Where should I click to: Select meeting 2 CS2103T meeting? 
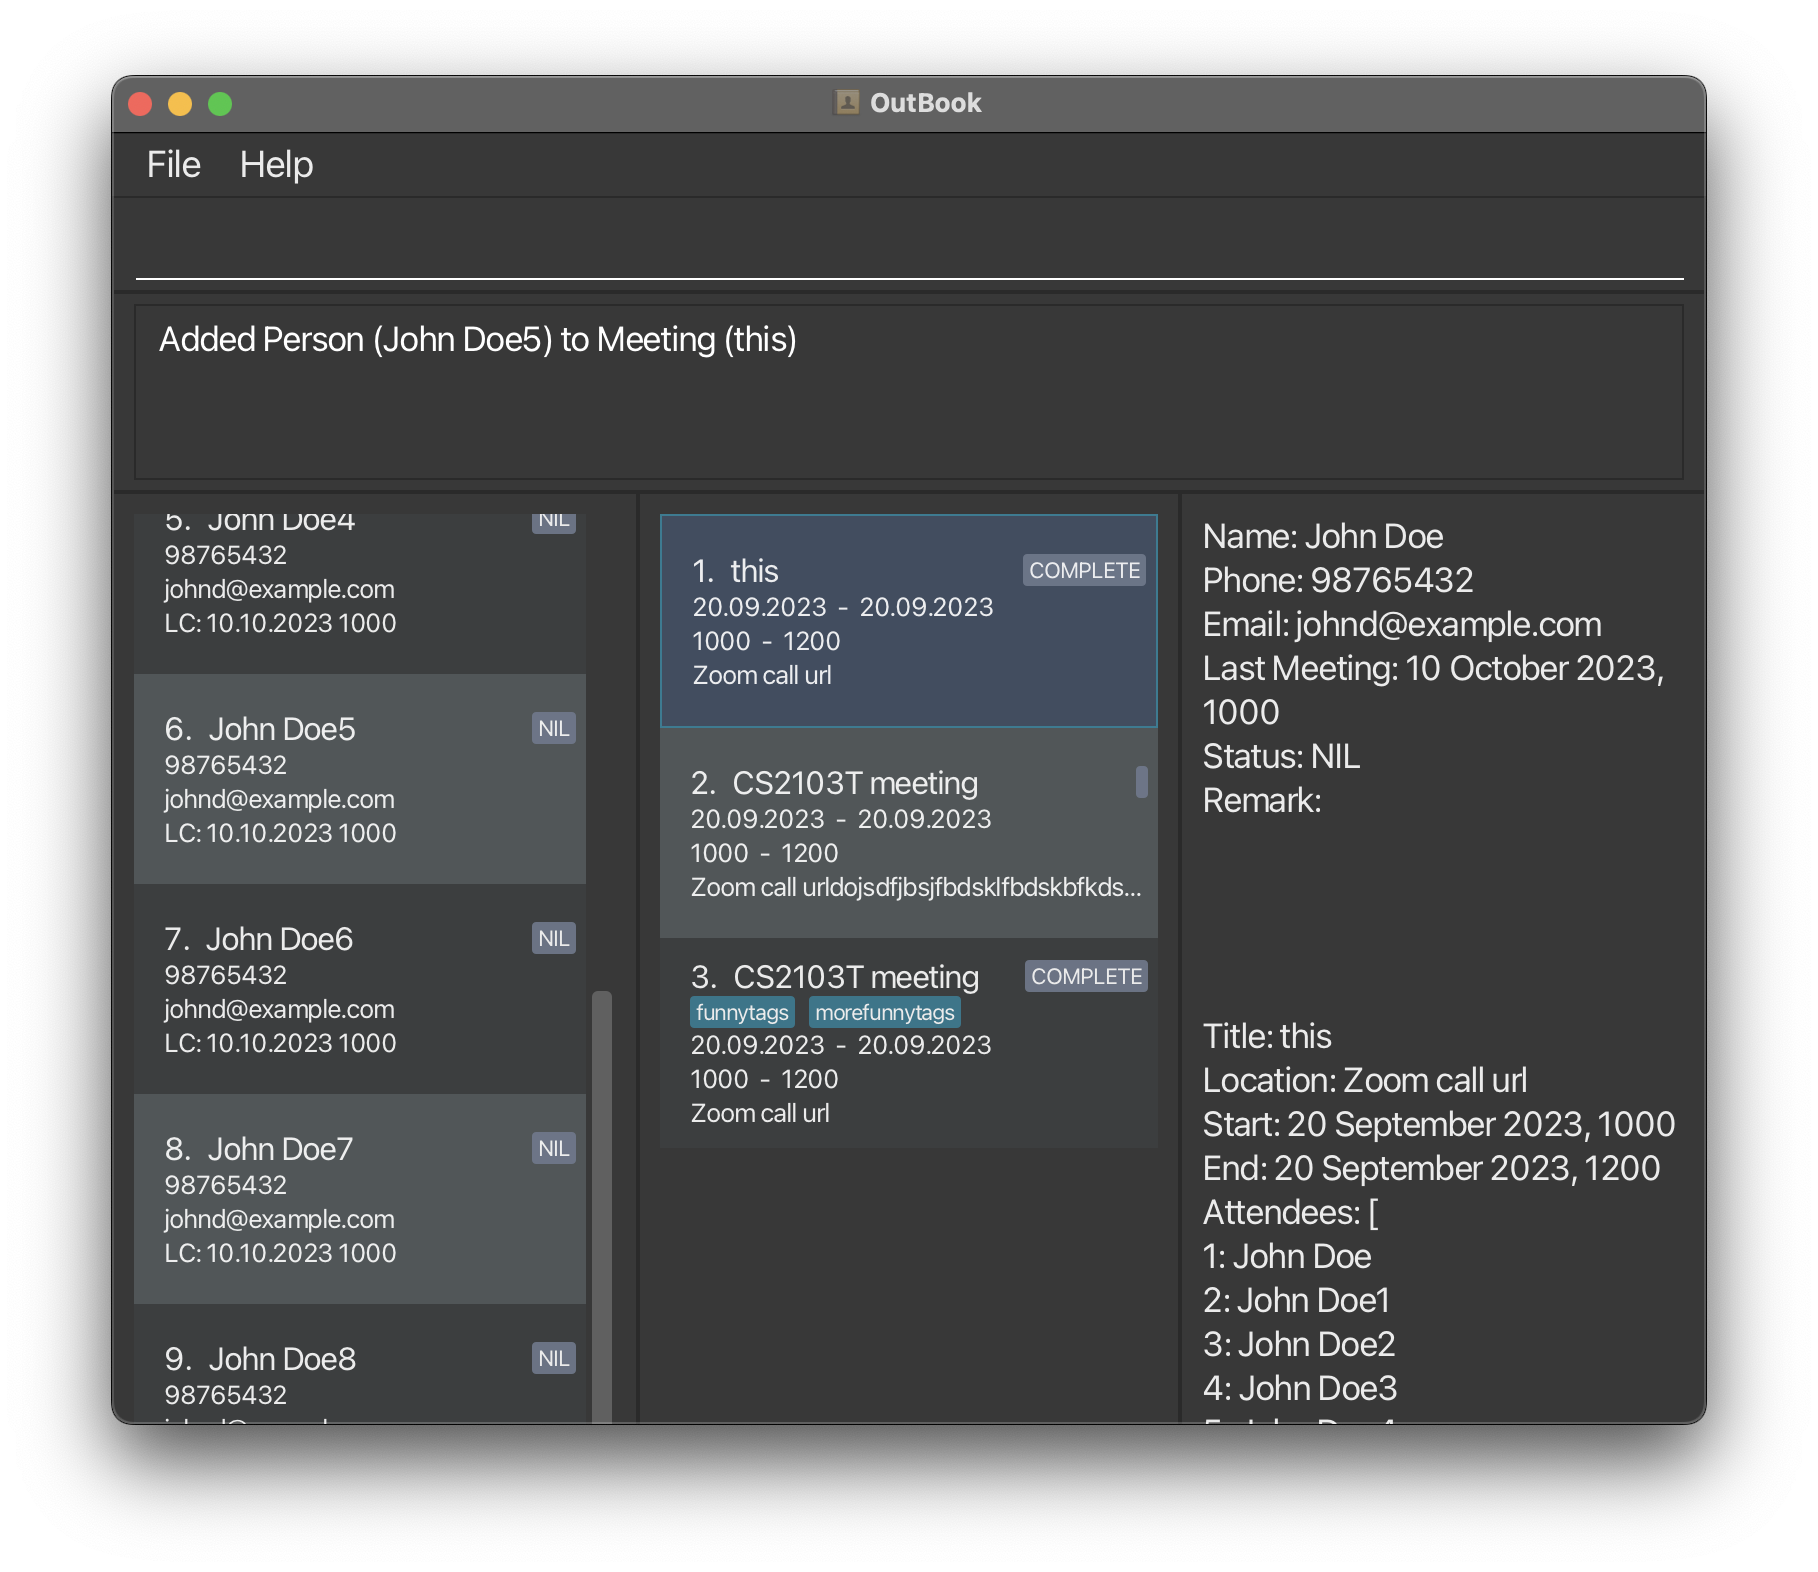click(x=908, y=833)
